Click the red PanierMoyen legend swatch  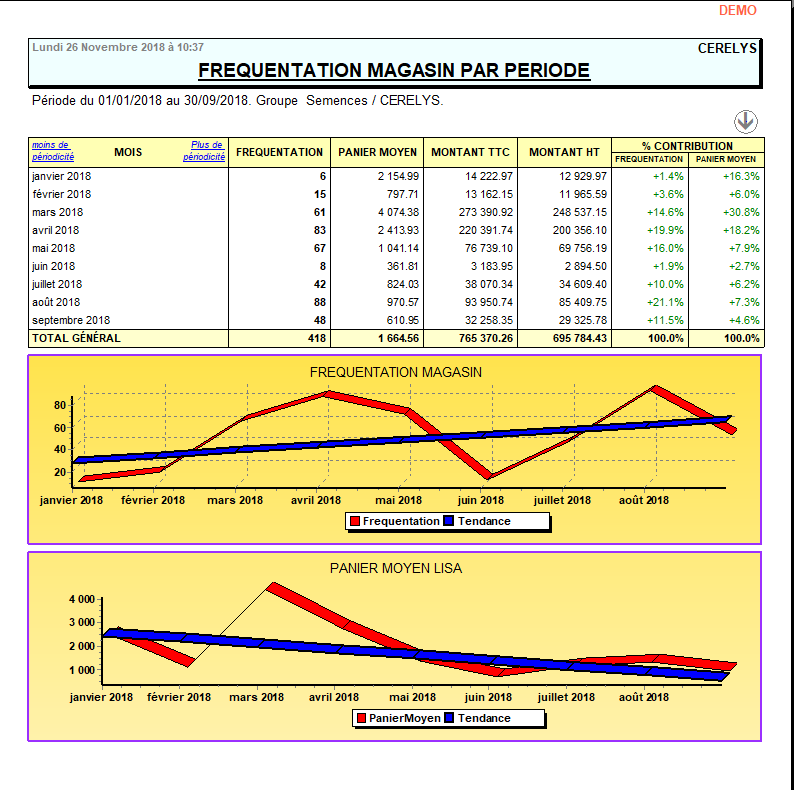(361, 718)
